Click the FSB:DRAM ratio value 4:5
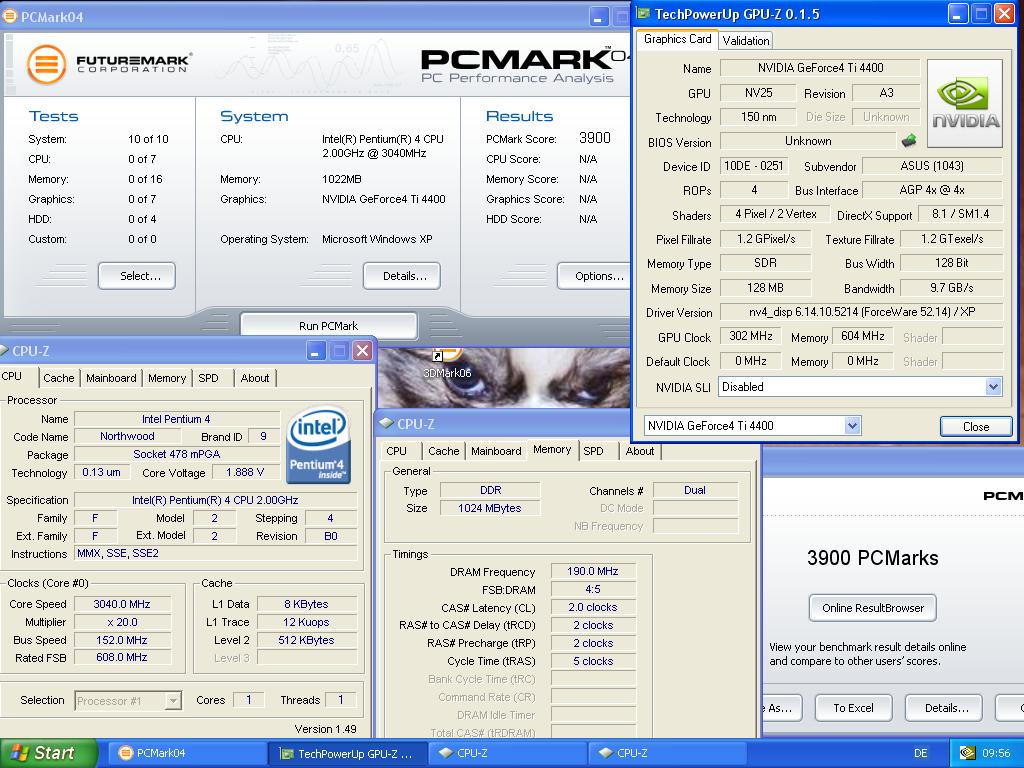The width and height of the screenshot is (1024, 768). pyautogui.click(x=593, y=589)
